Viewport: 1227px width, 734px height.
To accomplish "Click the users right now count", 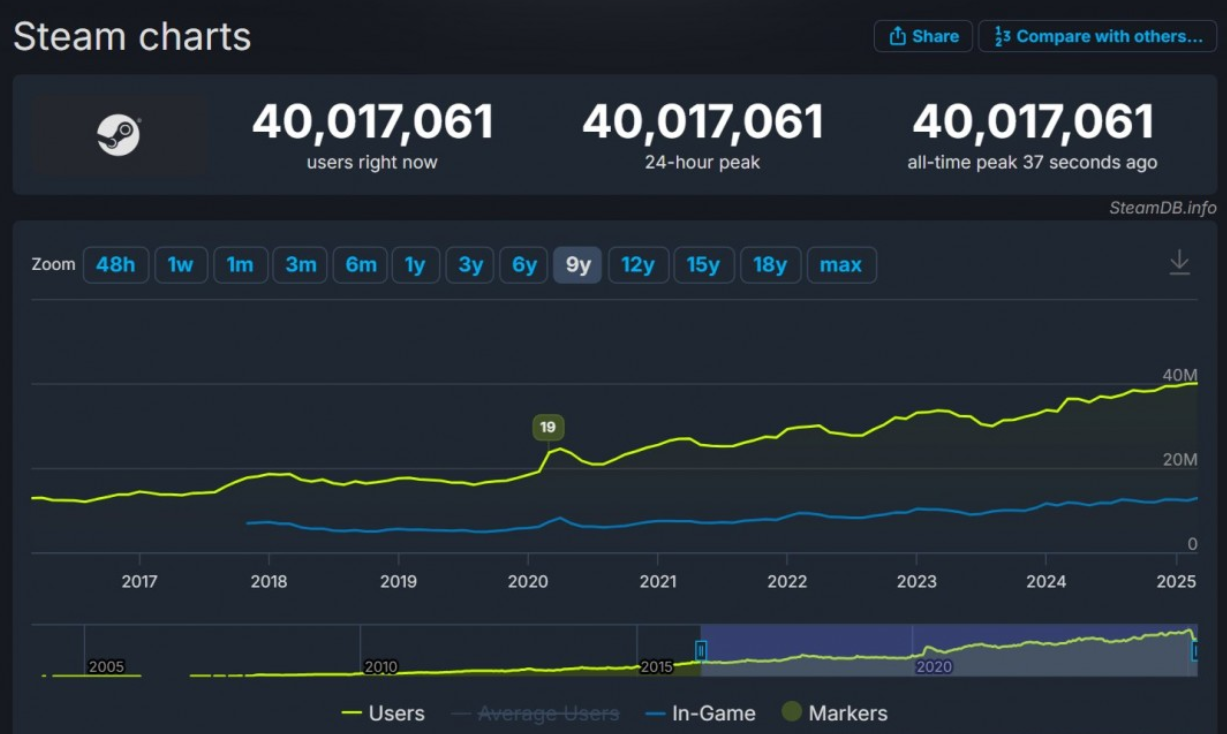I will [x=373, y=122].
